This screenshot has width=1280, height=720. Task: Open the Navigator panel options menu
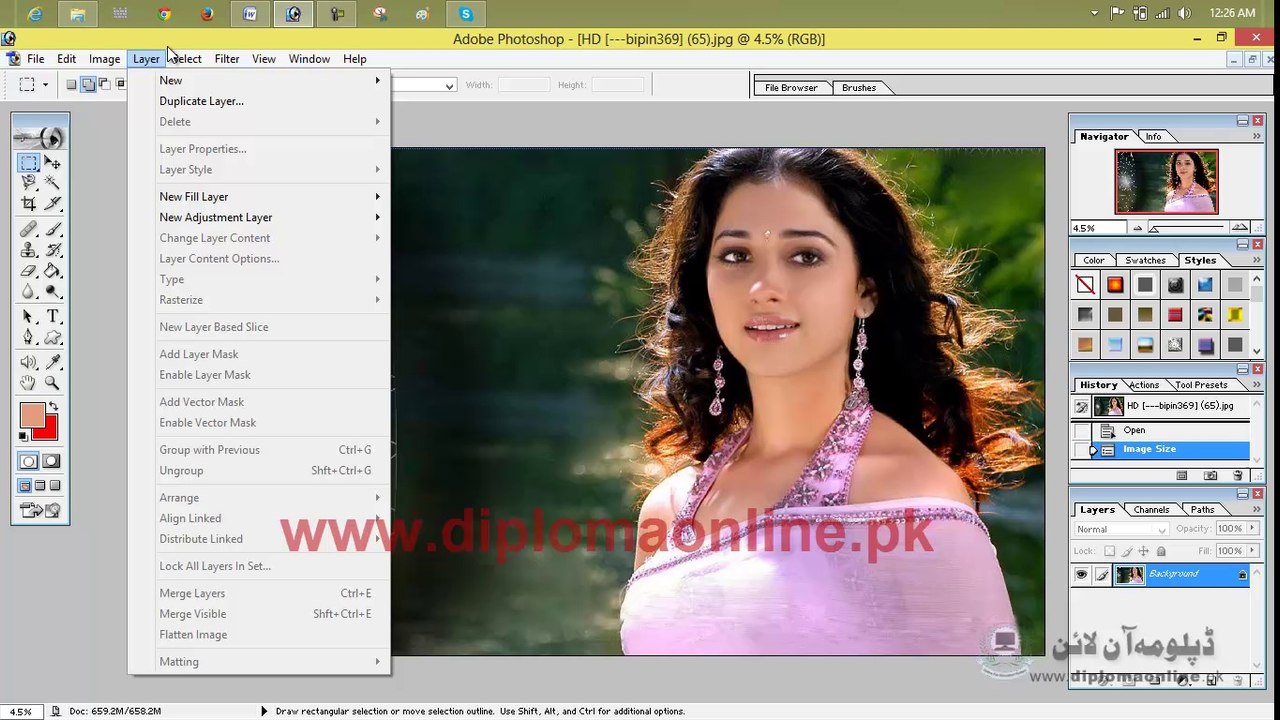tap(1257, 136)
